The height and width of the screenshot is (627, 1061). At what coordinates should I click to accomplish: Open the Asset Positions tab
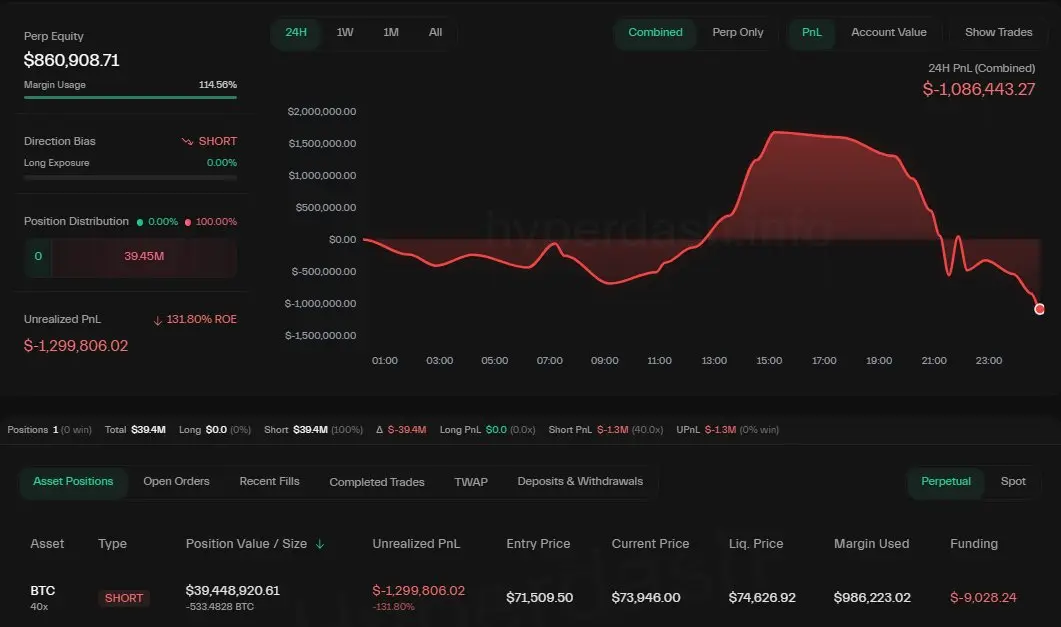pos(73,481)
